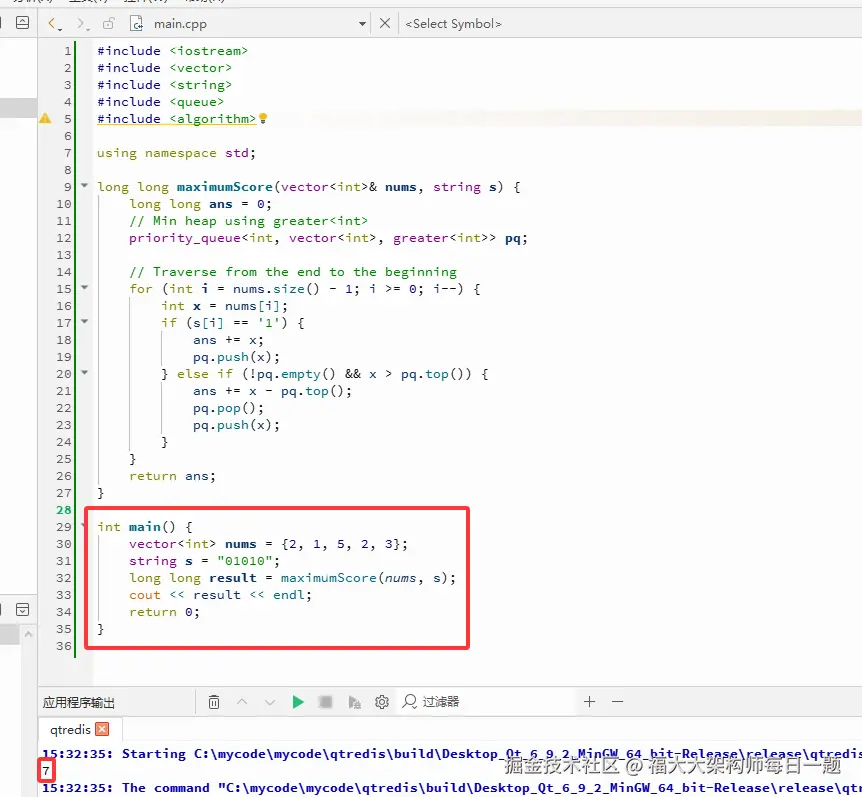Click the 'The command' output line
Screen dimensions: 862x797
(x=452, y=788)
